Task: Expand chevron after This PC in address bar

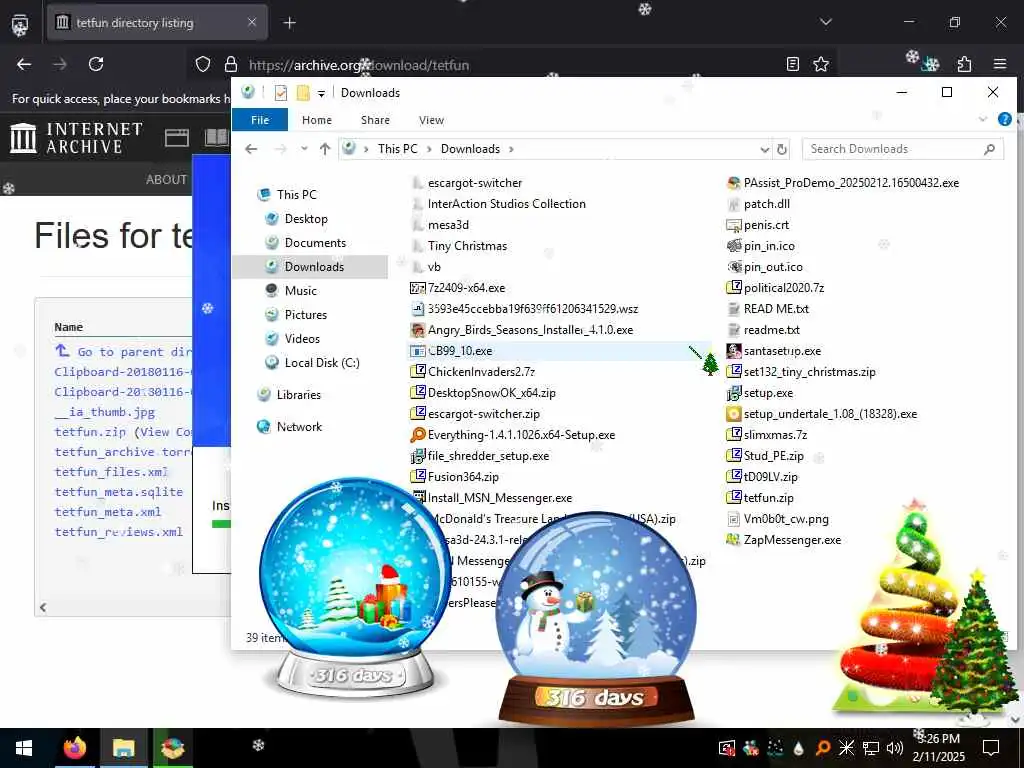Action: [x=429, y=150]
